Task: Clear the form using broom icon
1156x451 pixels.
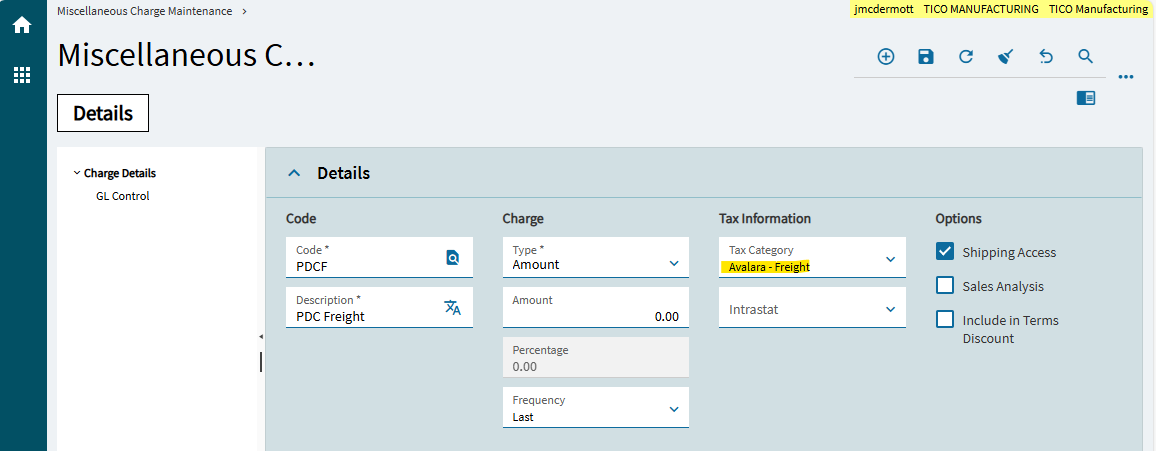Action: pyautogui.click(x=1006, y=57)
